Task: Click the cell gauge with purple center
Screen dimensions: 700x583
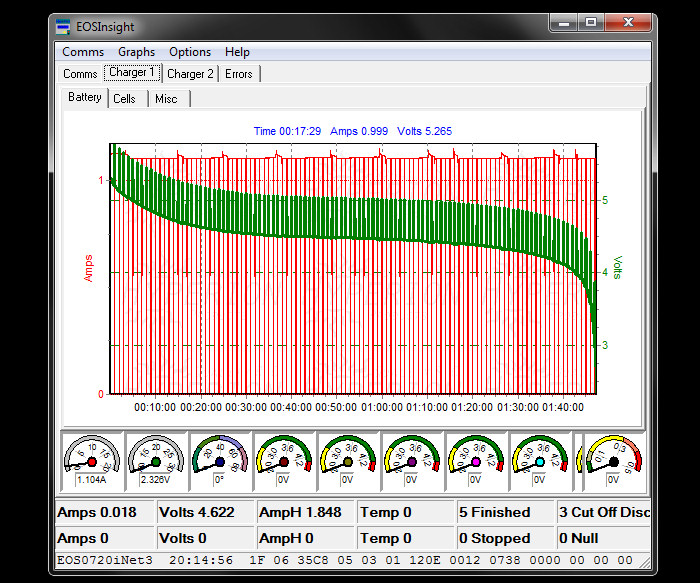Action: (412, 460)
